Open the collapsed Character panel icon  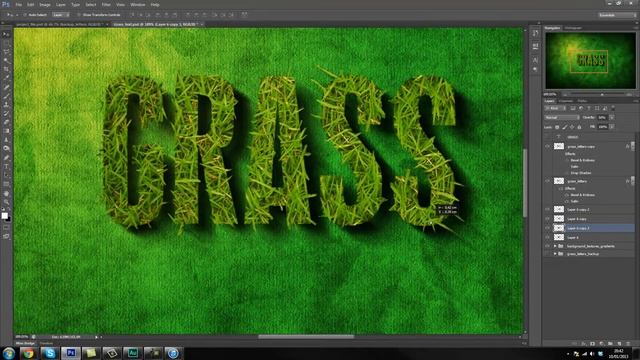(x=535, y=60)
